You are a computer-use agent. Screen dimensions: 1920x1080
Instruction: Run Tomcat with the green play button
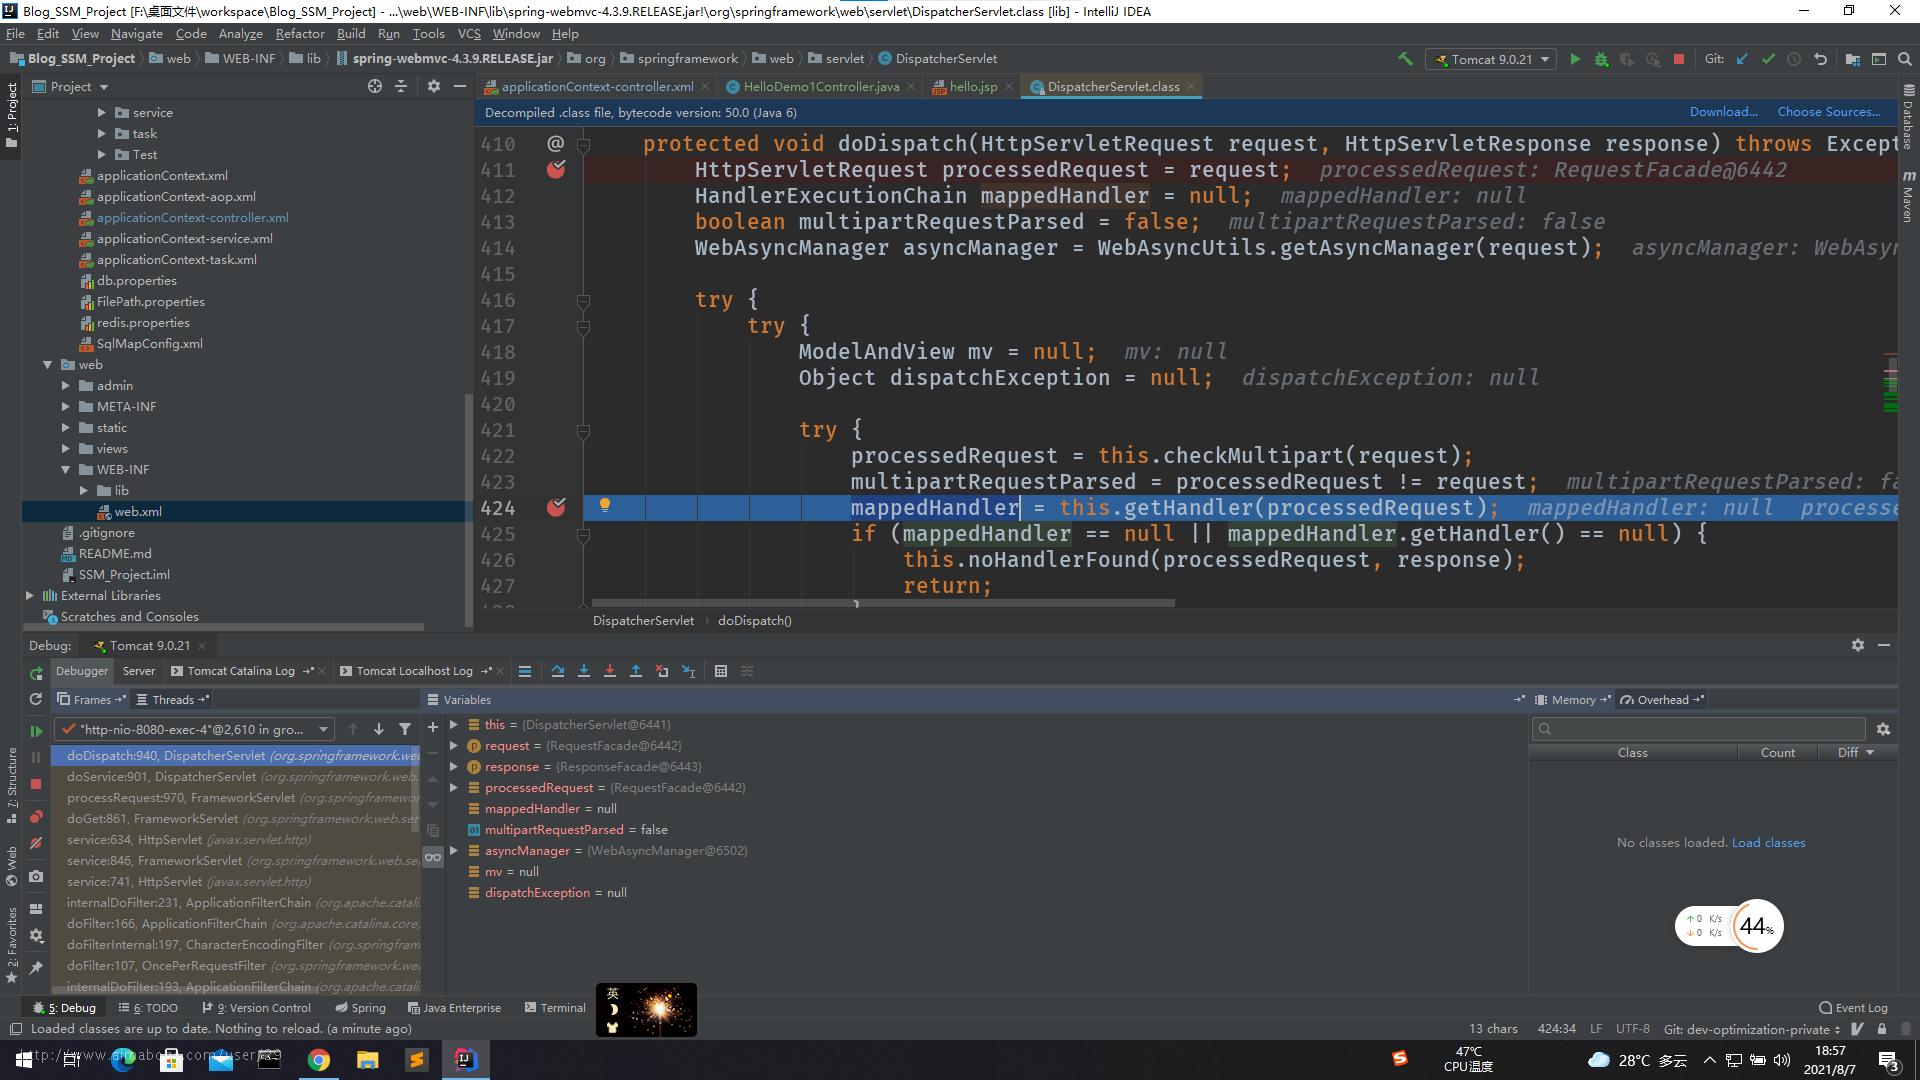pyautogui.click(x=1575, y=59)
